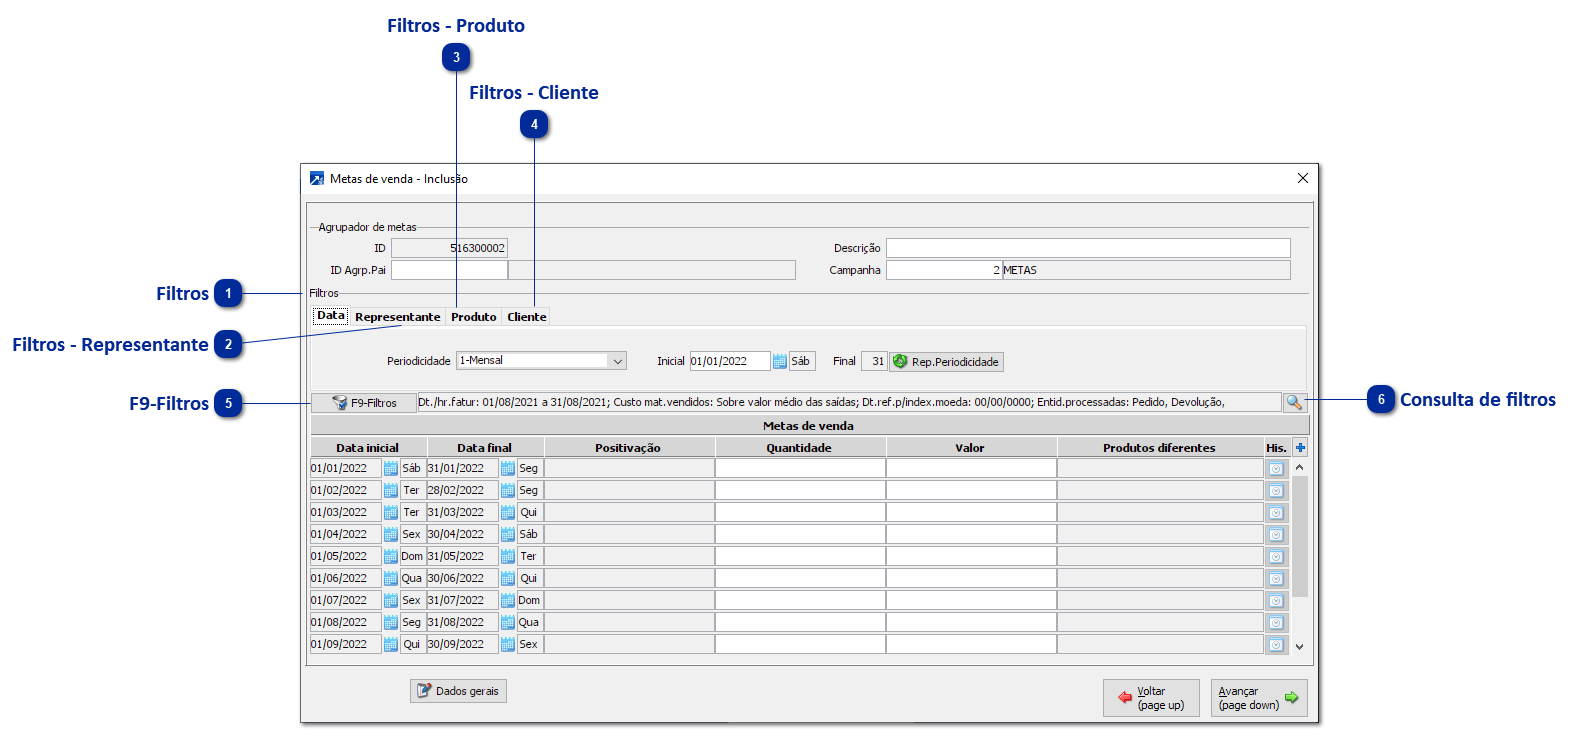The image size is (1572, 739).
Task: Close the Metas de venda window
Action: point(1302,178)
